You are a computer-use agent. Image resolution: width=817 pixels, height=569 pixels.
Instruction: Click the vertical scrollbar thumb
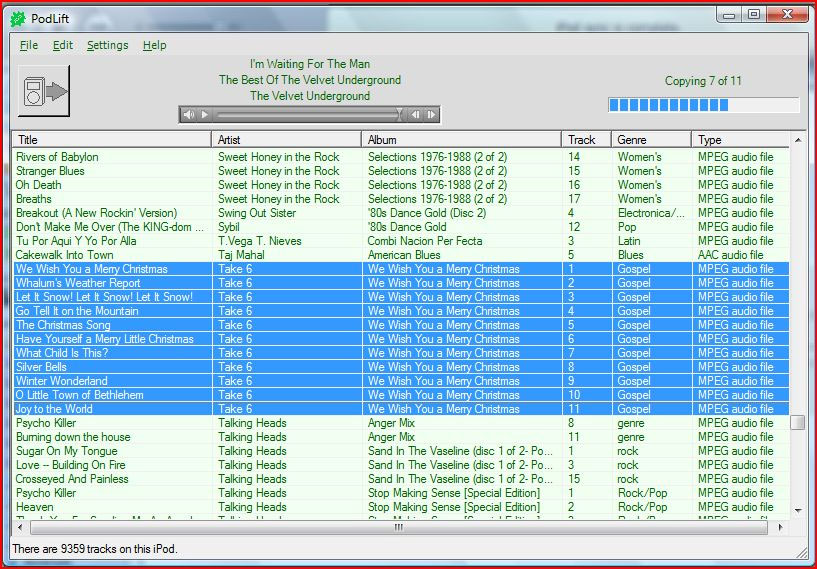798,422
